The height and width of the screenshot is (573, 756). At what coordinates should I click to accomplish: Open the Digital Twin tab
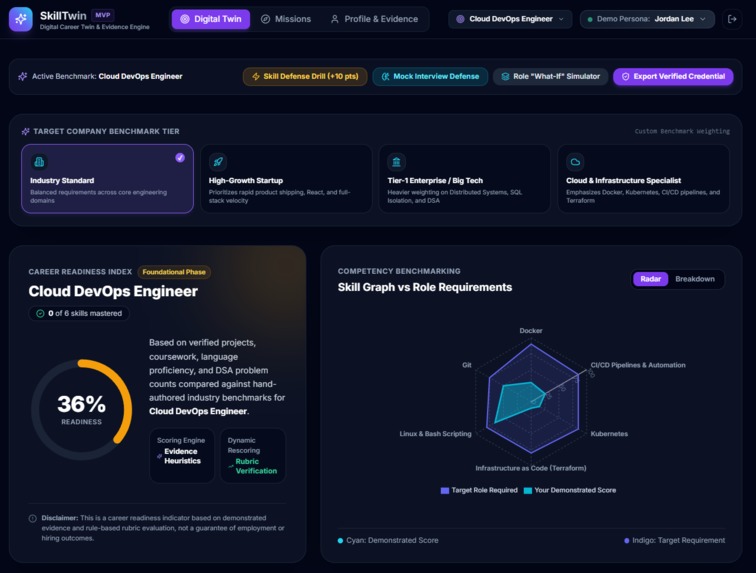211,19
